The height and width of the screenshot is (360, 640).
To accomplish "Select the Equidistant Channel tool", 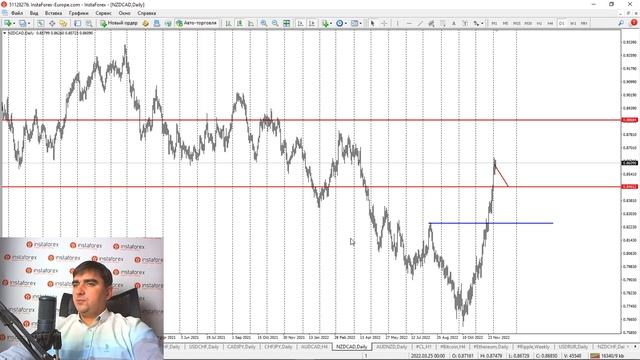I will tap(431, 23).
